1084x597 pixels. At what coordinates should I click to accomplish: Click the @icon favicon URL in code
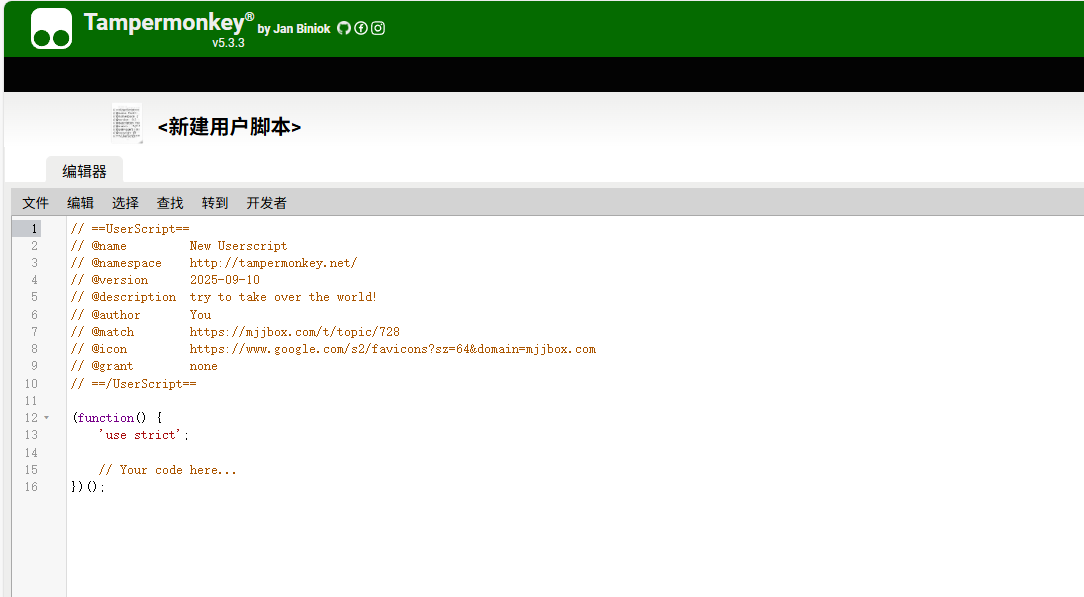(x=392, y=349)
